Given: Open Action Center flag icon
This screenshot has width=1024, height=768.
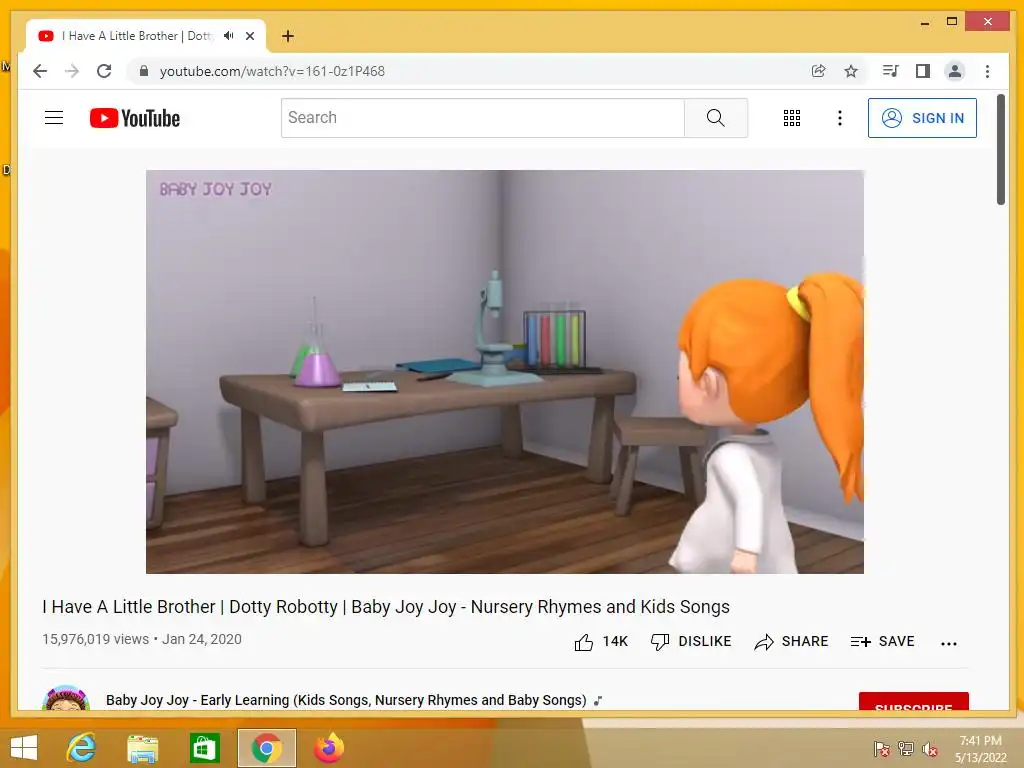Looking at the screenshot, I should [x=881, y=748].
